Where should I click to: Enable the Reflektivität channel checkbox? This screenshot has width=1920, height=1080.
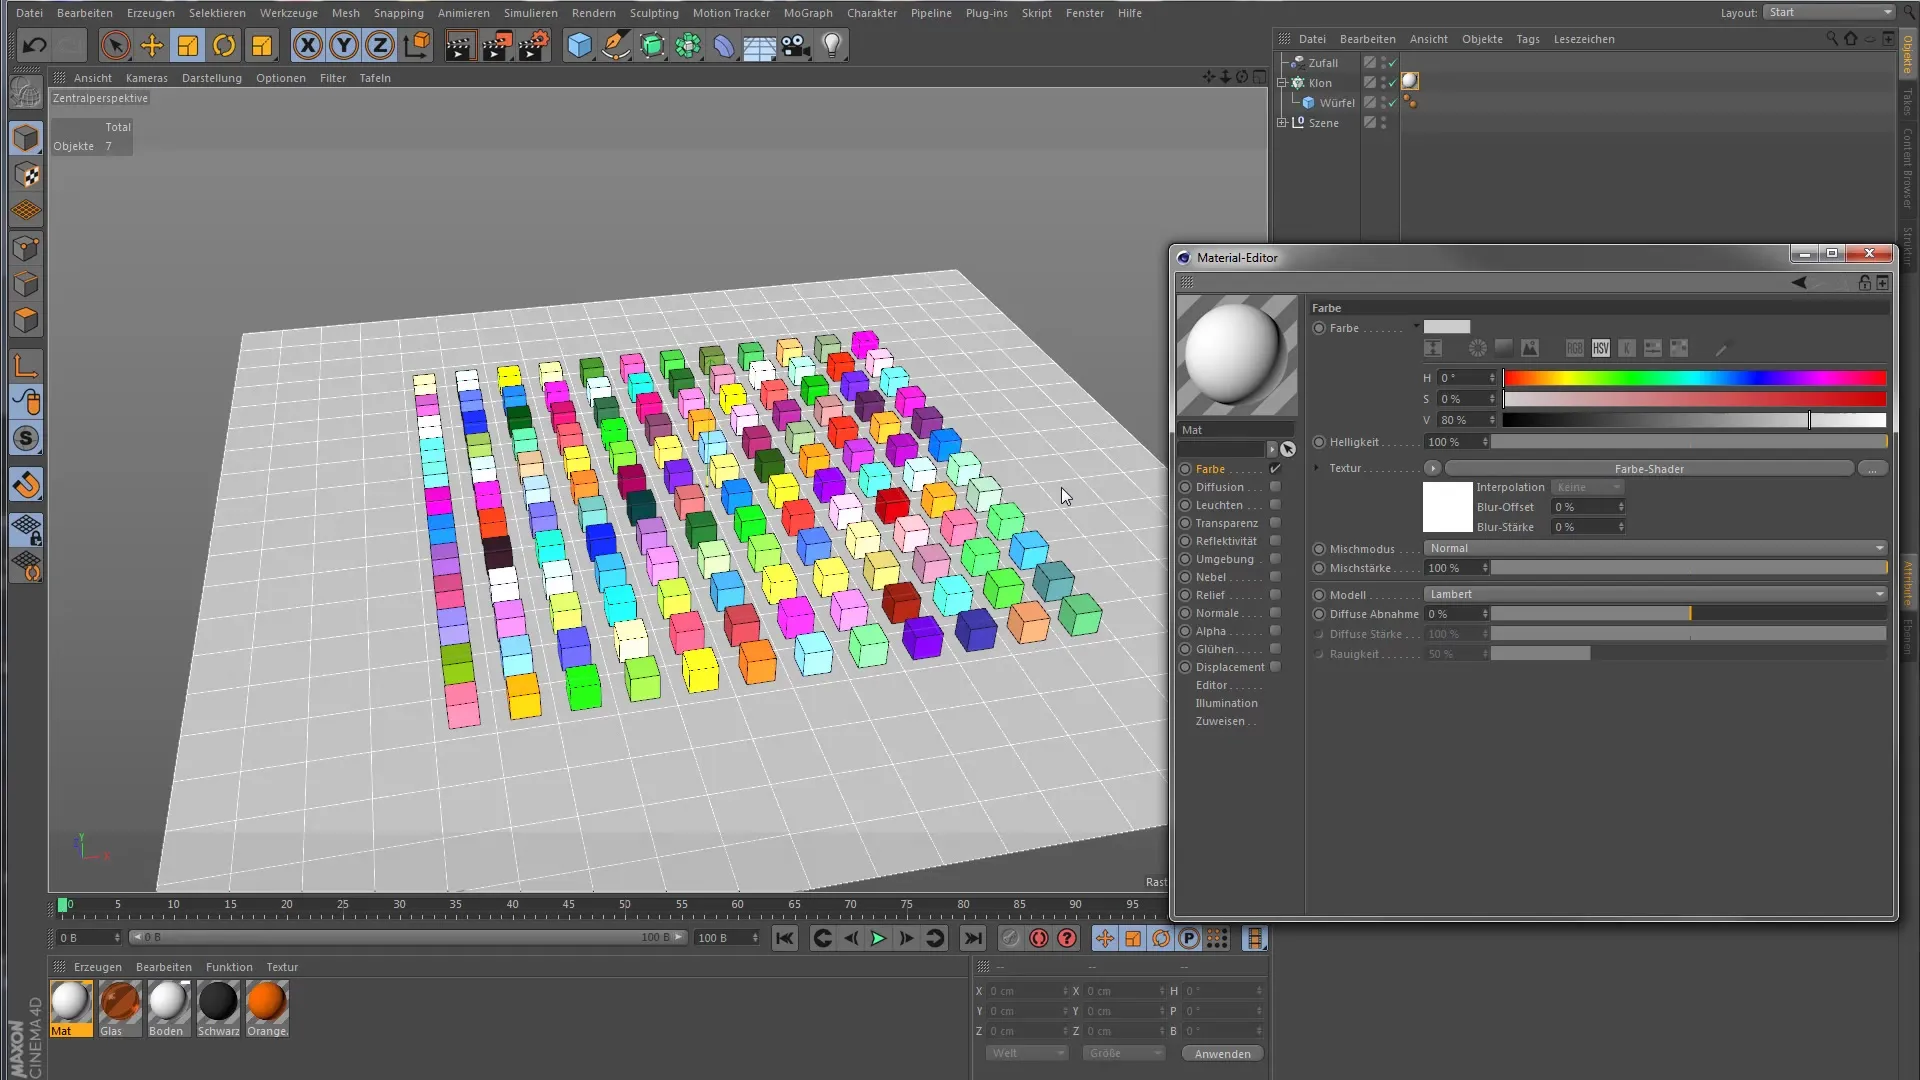pyautogui.click(x=1275, y=541)
